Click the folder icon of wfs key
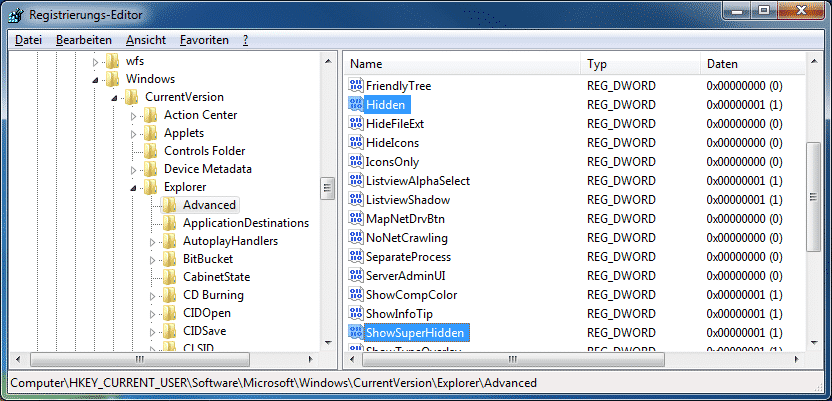 (x=112, y=61)
